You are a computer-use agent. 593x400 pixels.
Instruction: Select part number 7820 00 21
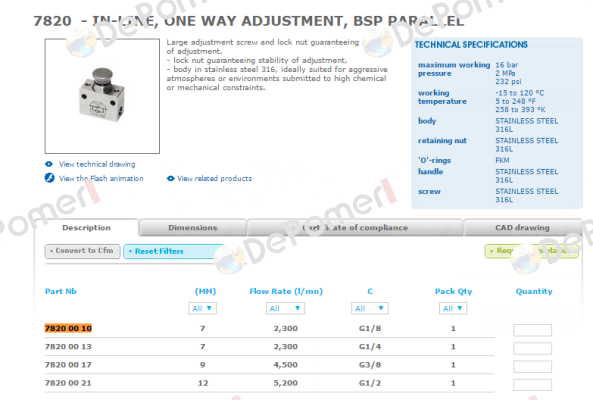[68, 383]
